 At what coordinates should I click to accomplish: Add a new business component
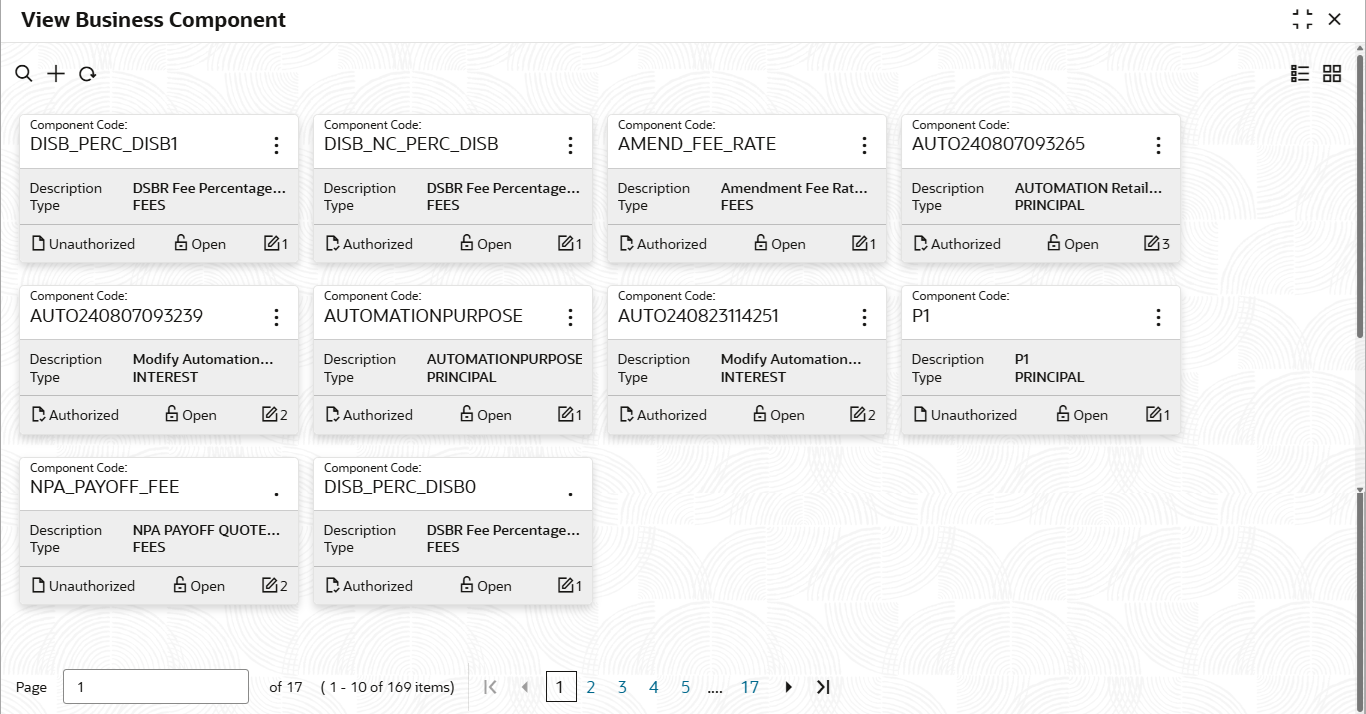click(x=56, y=74)
